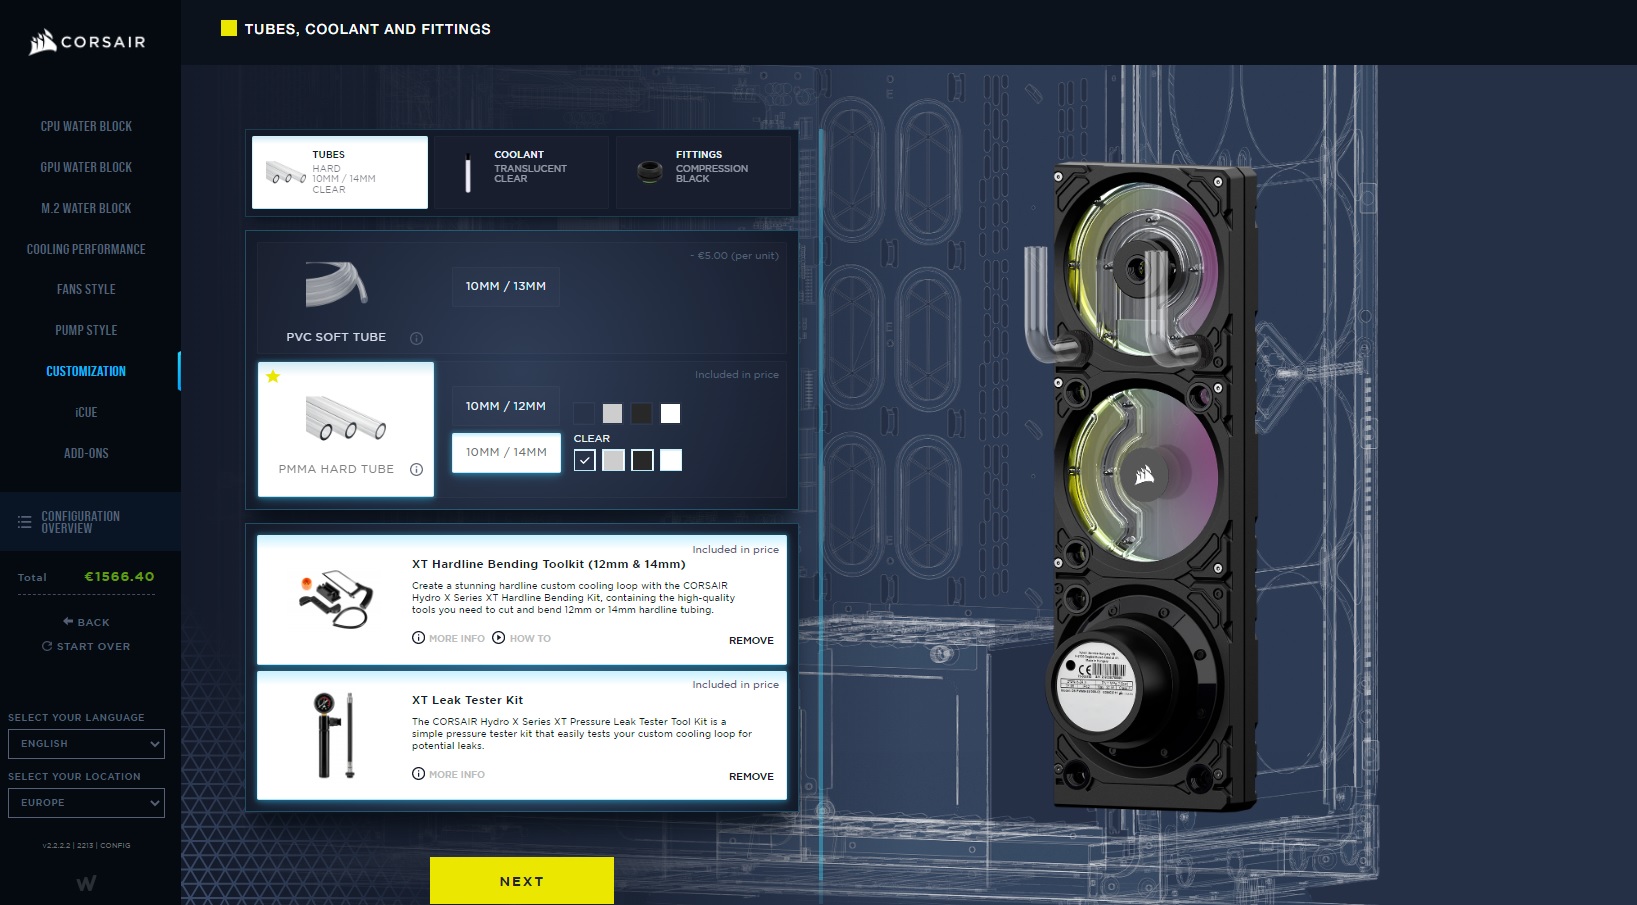
Task: Open Cooling Performance section
Action: tap(86, 249)
